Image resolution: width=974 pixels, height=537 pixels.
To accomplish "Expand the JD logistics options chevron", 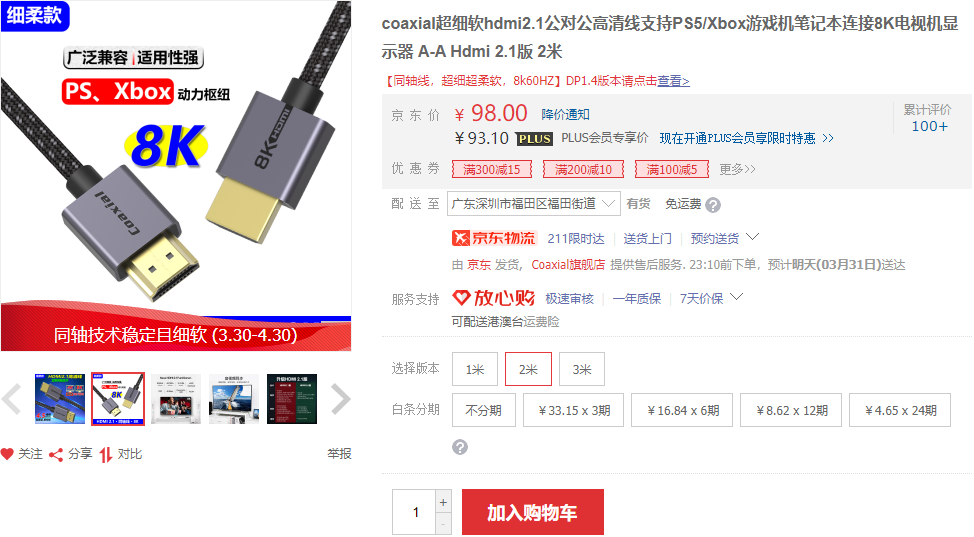I will pyautogui.click(x=752, y=237).
